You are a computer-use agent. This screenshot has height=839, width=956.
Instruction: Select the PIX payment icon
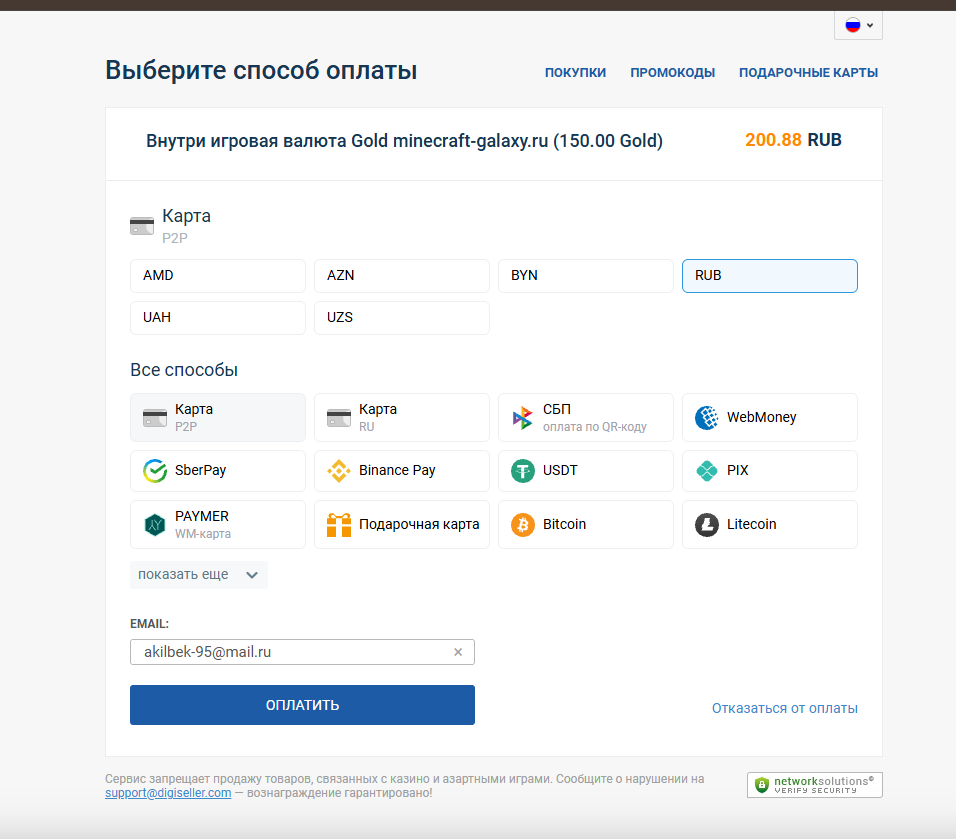(x=707, y=471)
